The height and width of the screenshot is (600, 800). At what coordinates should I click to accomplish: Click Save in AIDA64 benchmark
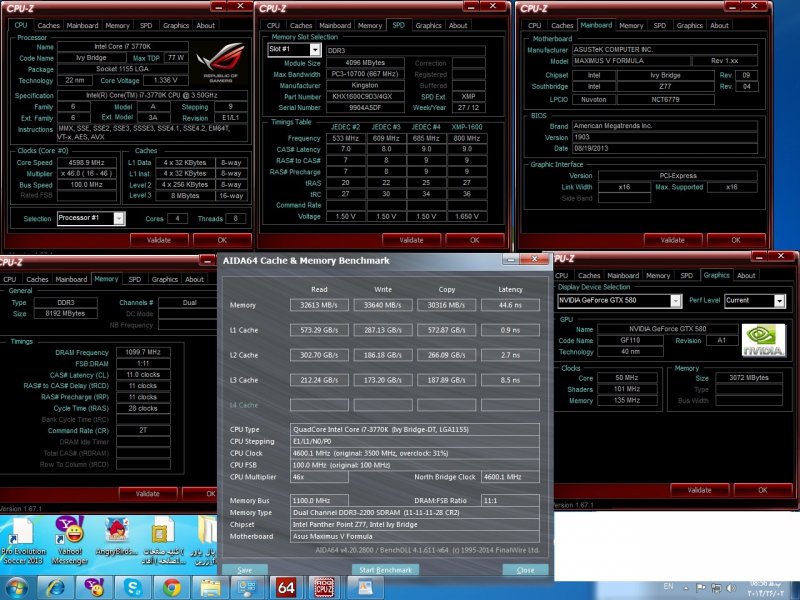pos(245,570)
